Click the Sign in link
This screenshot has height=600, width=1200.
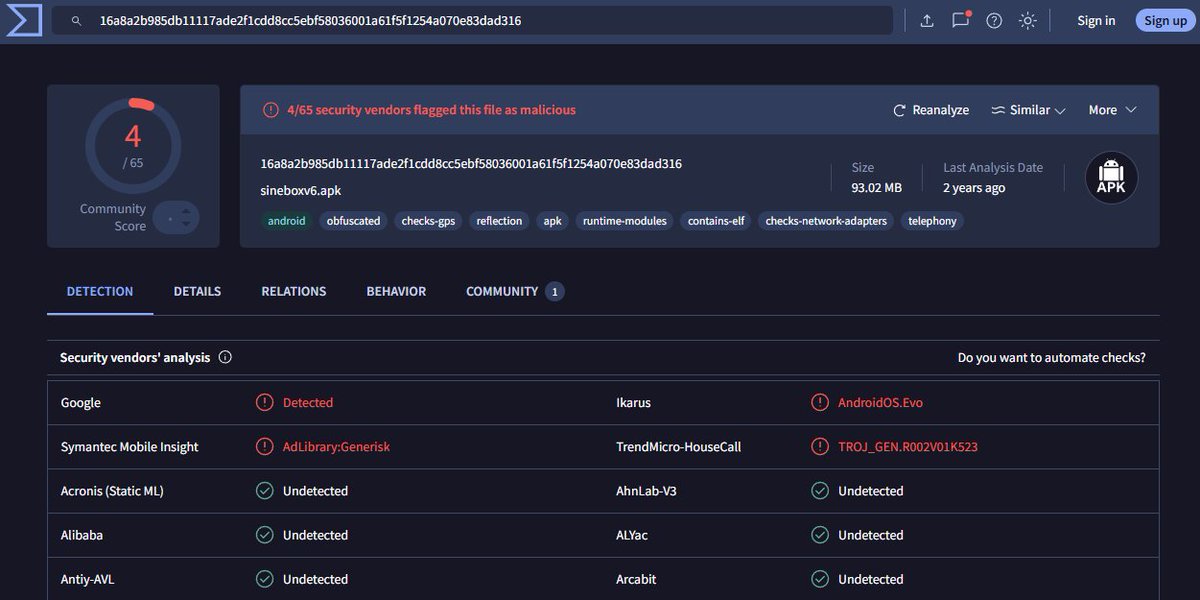pyautogui.click(x=1096, y=21)
